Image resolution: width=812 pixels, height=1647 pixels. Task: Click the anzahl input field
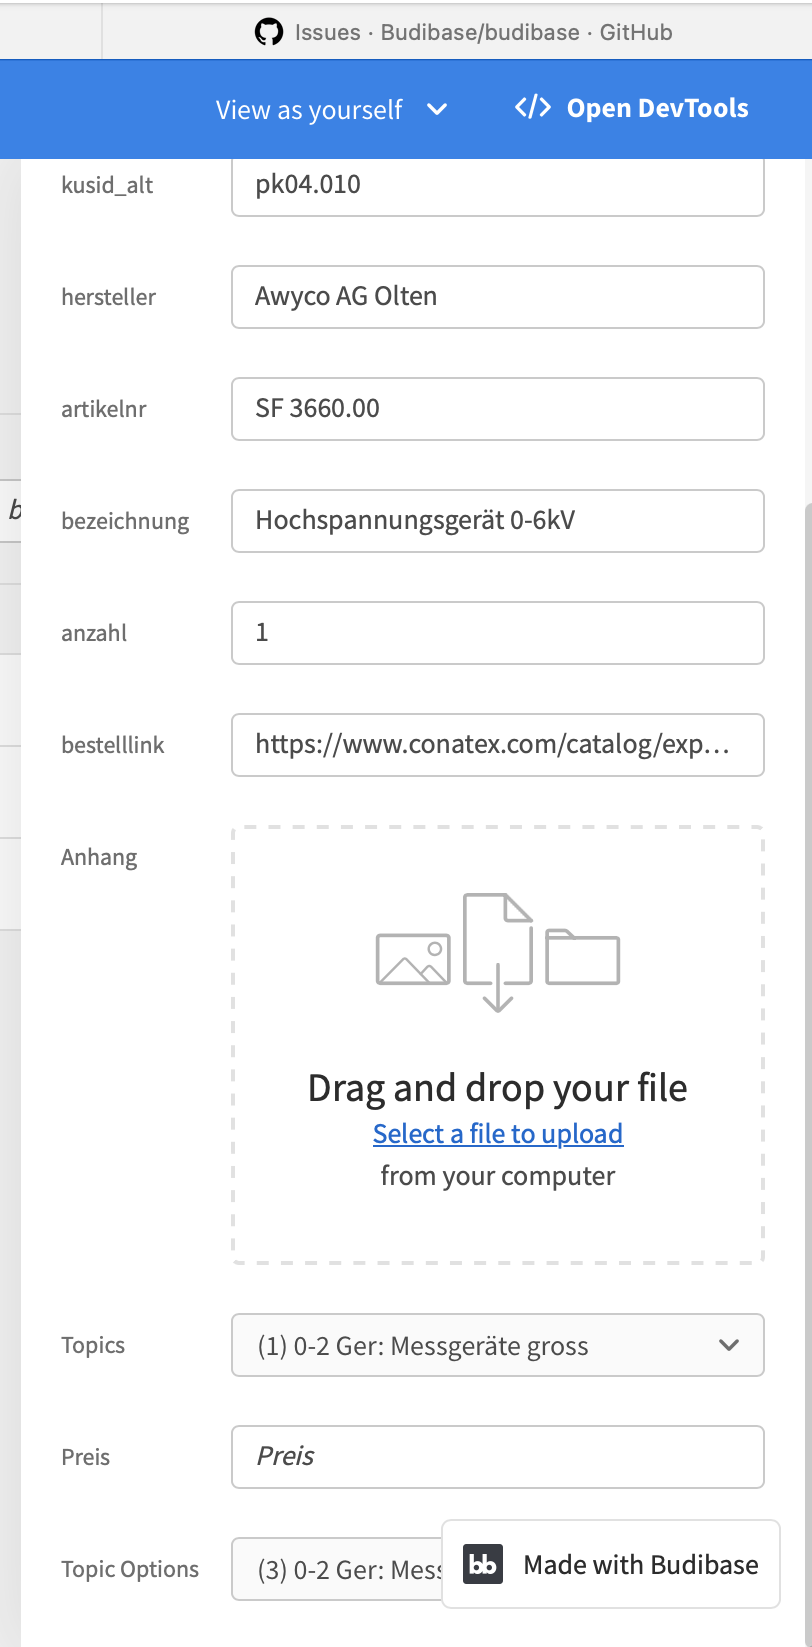pos(498,633)
